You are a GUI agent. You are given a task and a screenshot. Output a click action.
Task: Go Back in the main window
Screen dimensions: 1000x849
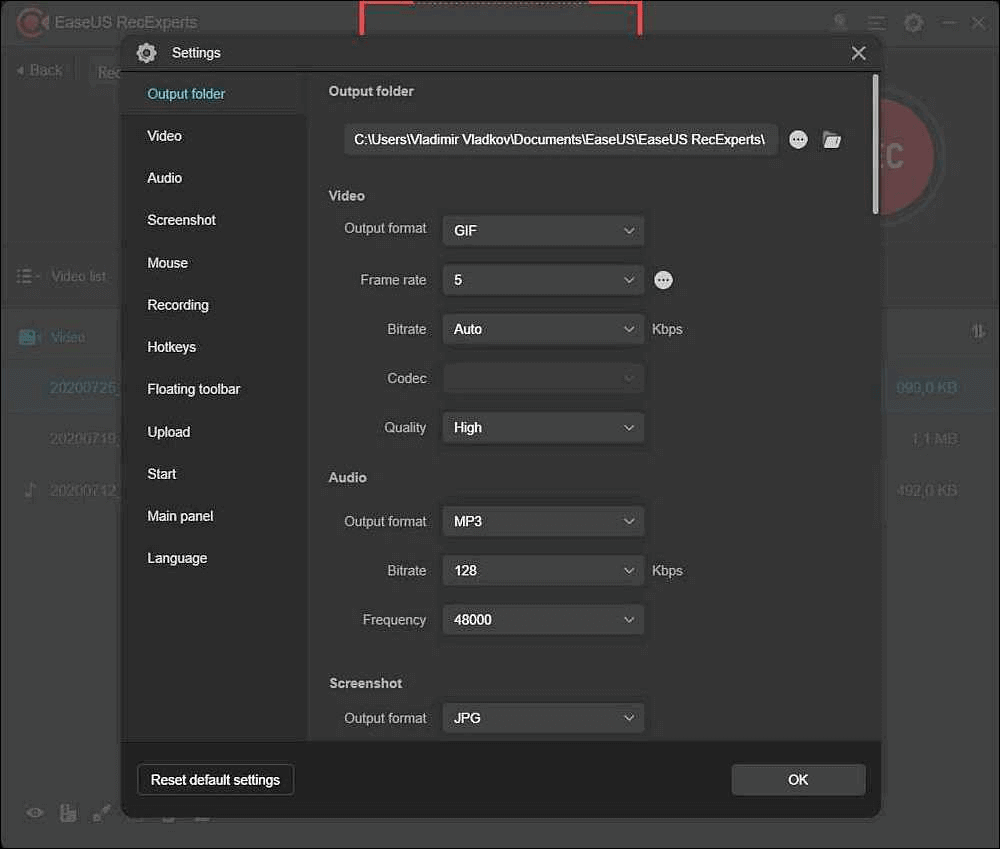point(40,70)
